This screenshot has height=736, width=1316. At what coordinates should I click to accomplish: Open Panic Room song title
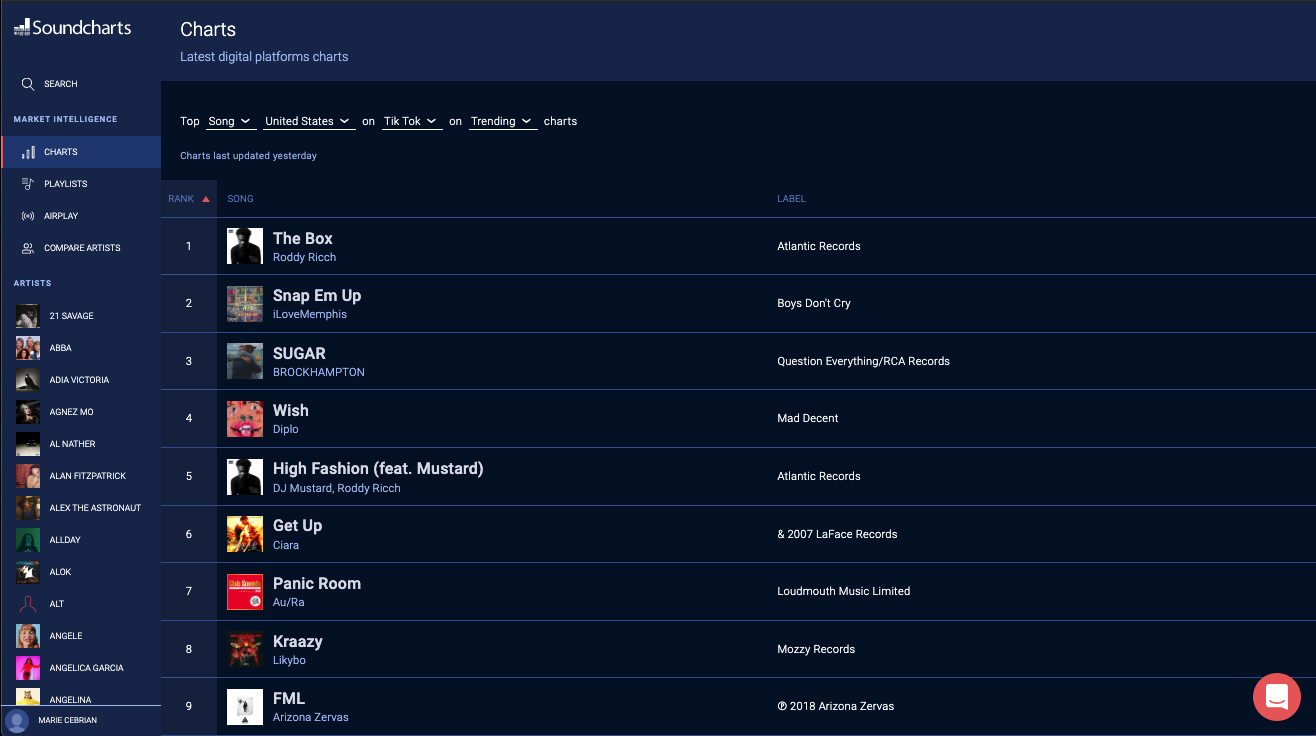317,583
